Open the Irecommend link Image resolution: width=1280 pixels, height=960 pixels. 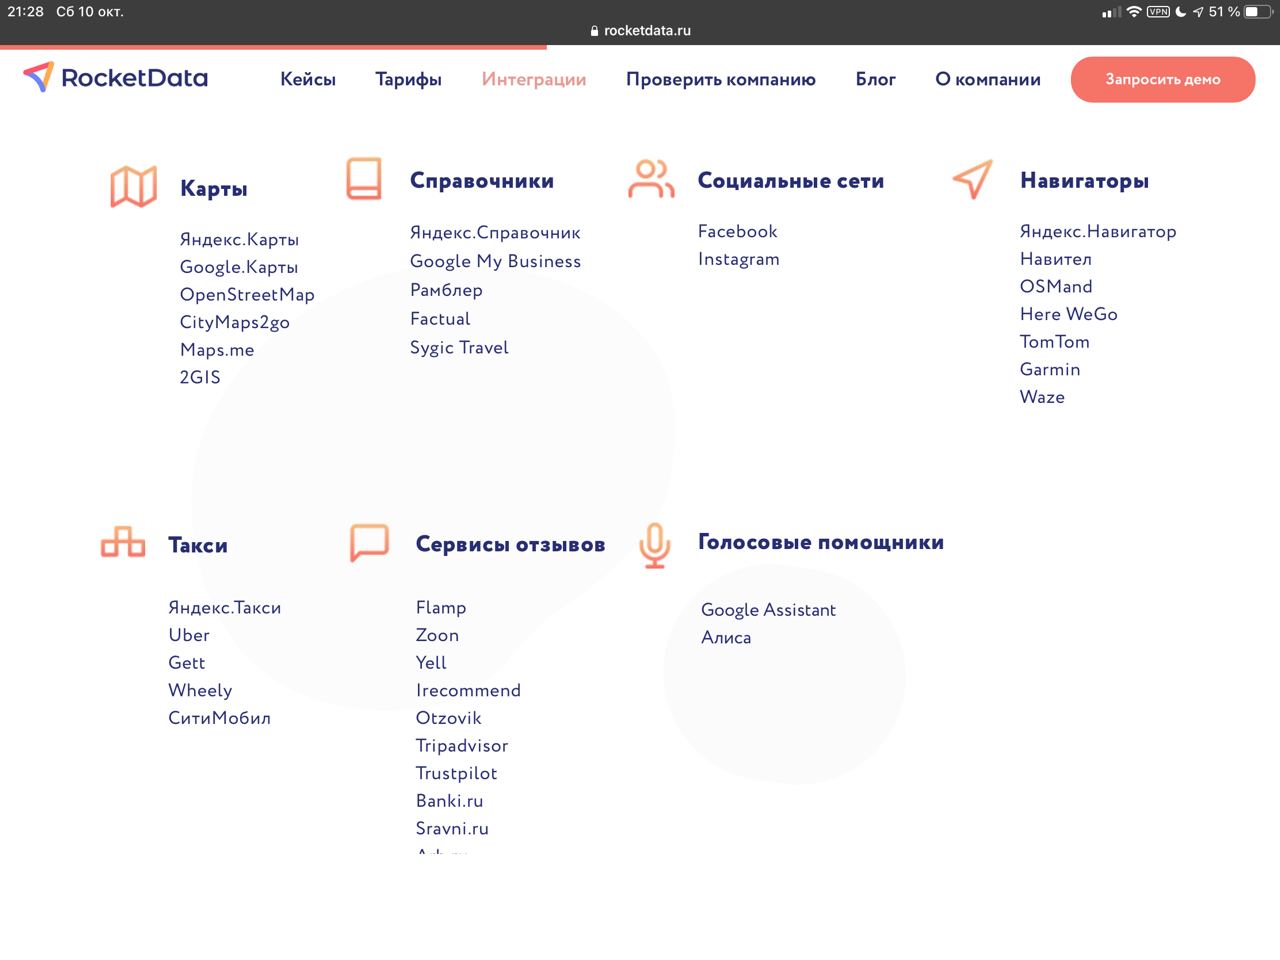coord(468,691)
